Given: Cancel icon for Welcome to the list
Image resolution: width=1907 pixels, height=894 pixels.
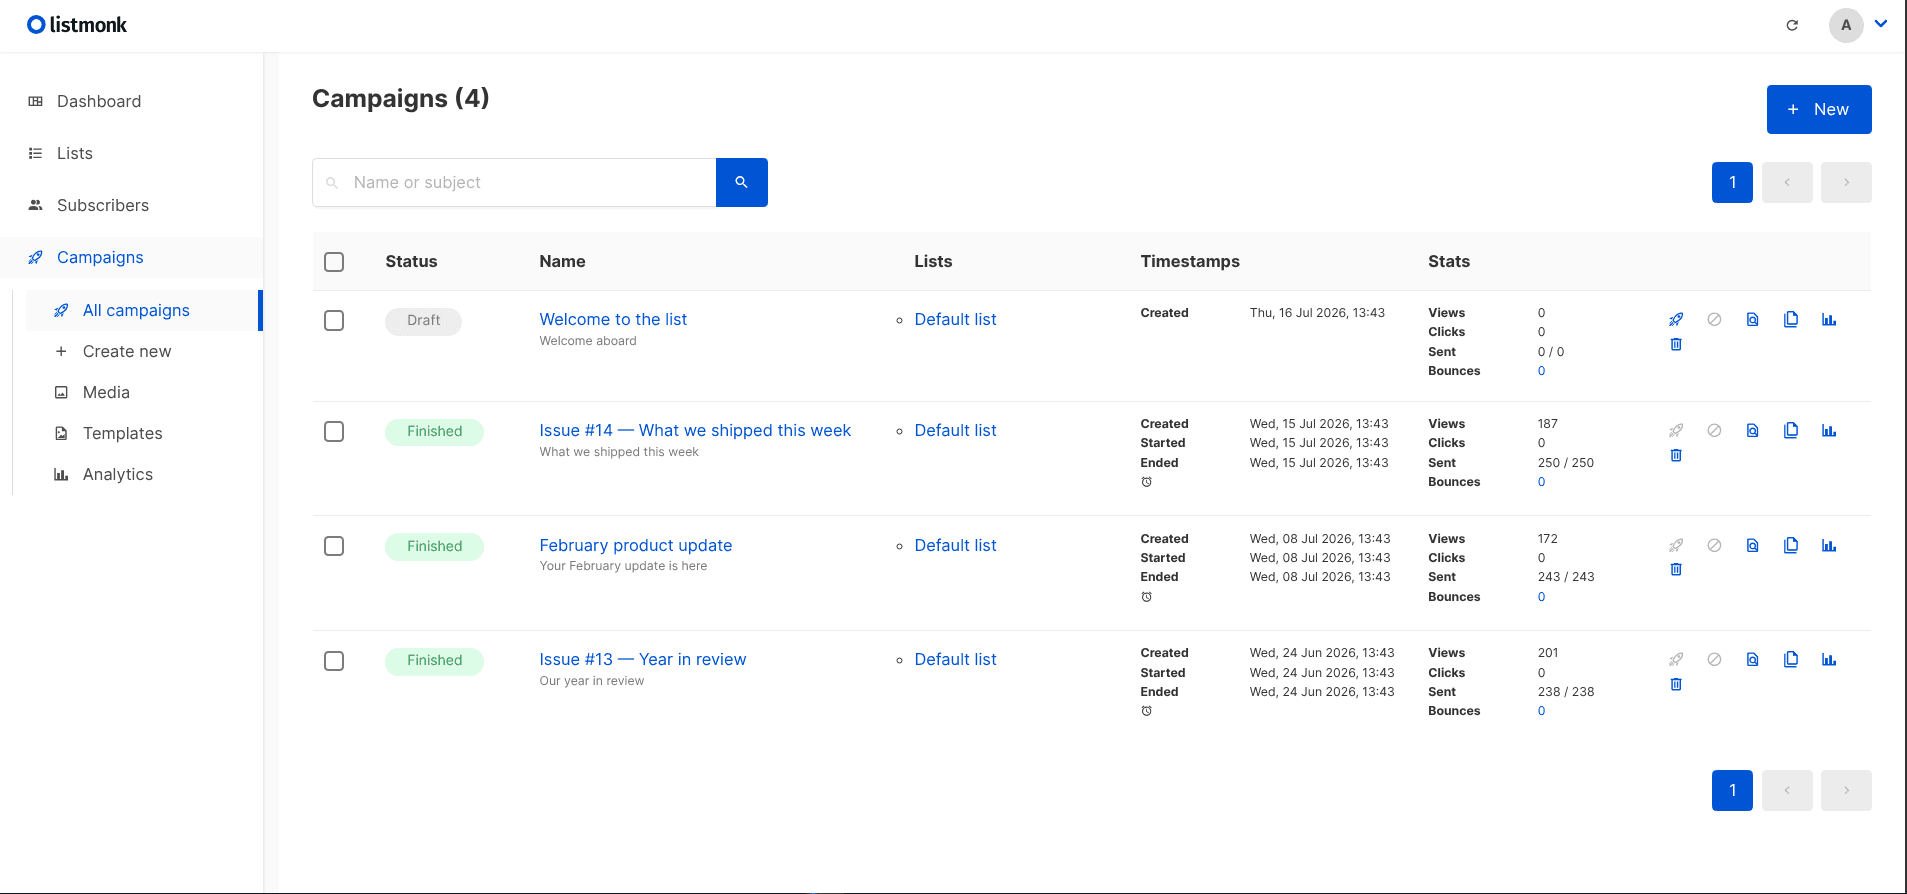Looking at the screenshot, I should pos(1714,320).
